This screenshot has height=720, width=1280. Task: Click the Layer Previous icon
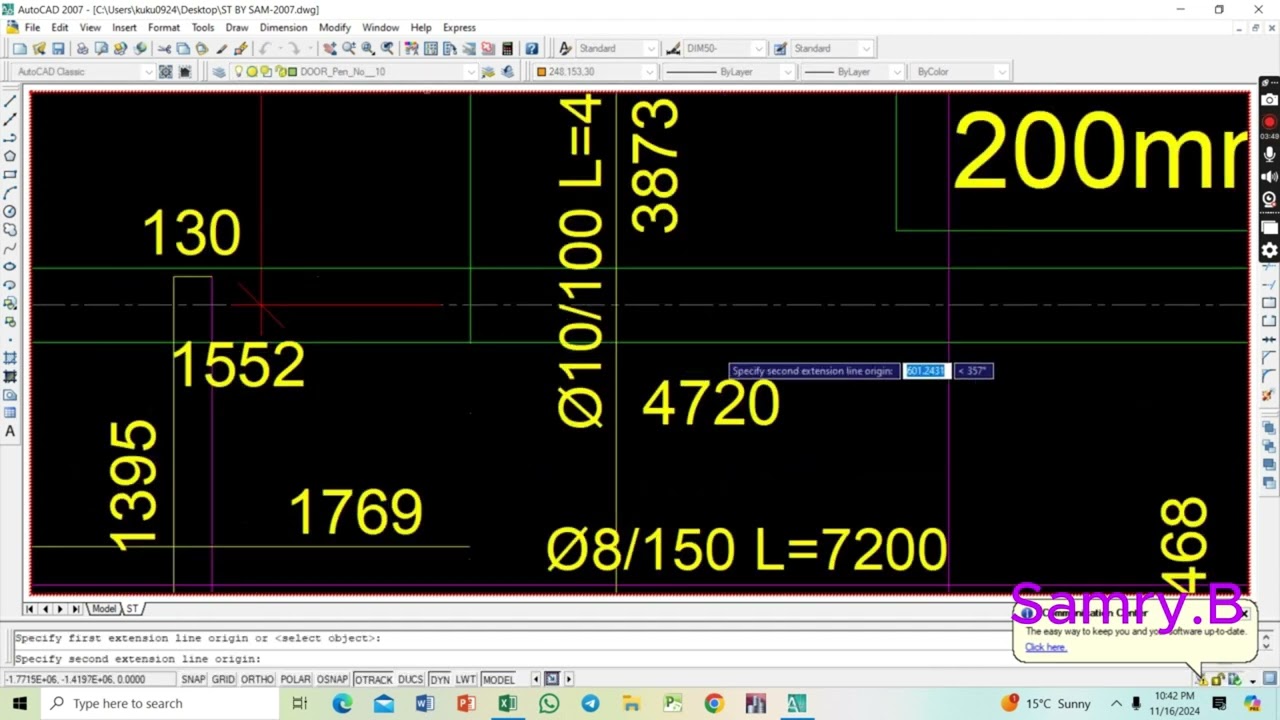(x=508, y=71)
